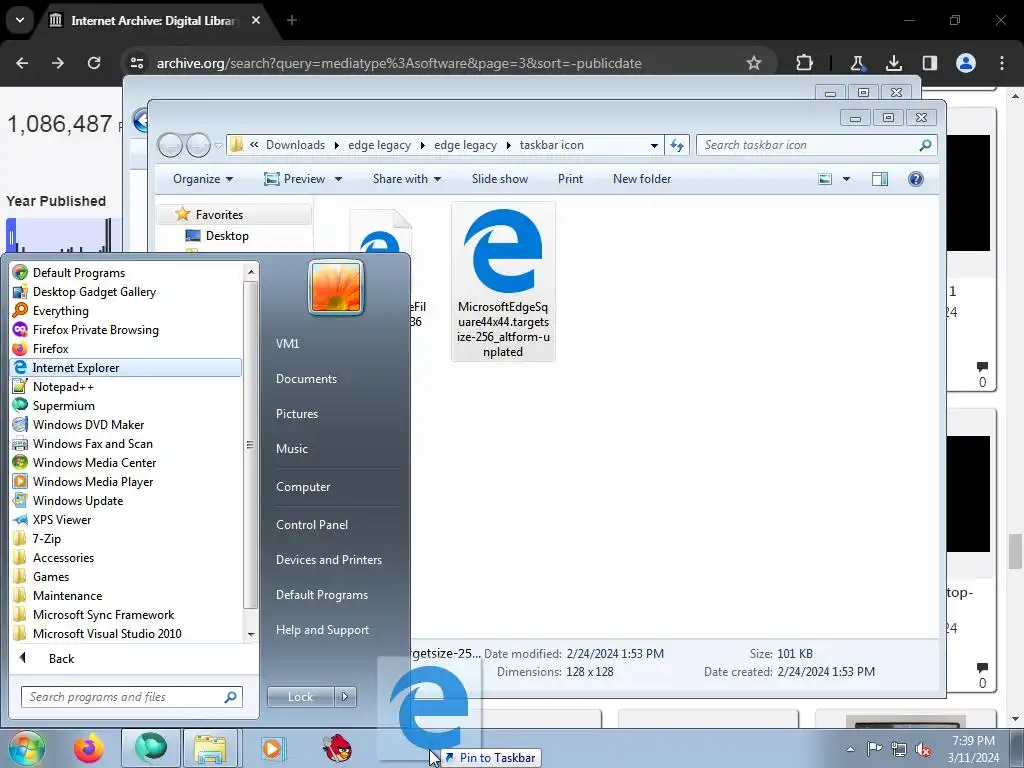The width and height of the screenshot is (1024, 768).
Task: Click the browser address bar URL
Action: pos(399,63)
